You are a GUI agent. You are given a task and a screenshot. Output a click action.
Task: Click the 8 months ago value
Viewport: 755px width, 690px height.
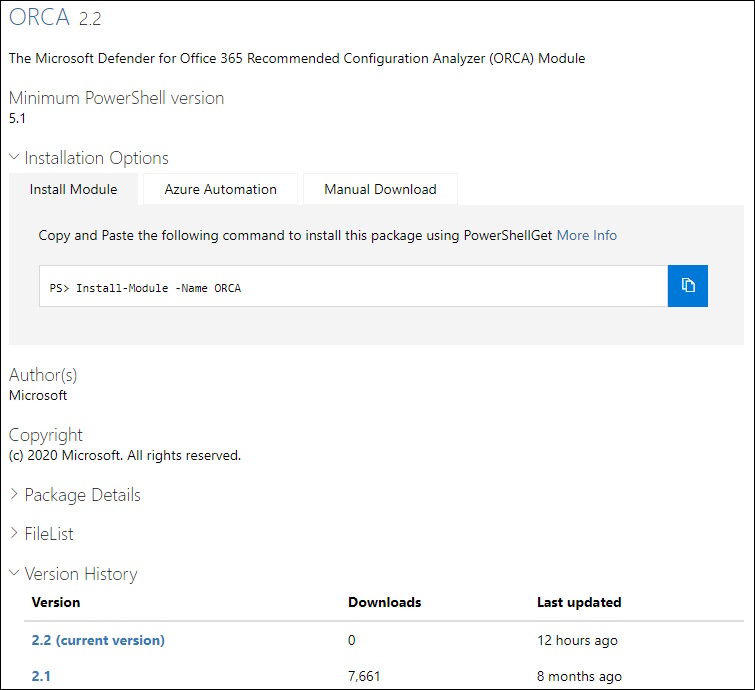(x=579, y=676)
